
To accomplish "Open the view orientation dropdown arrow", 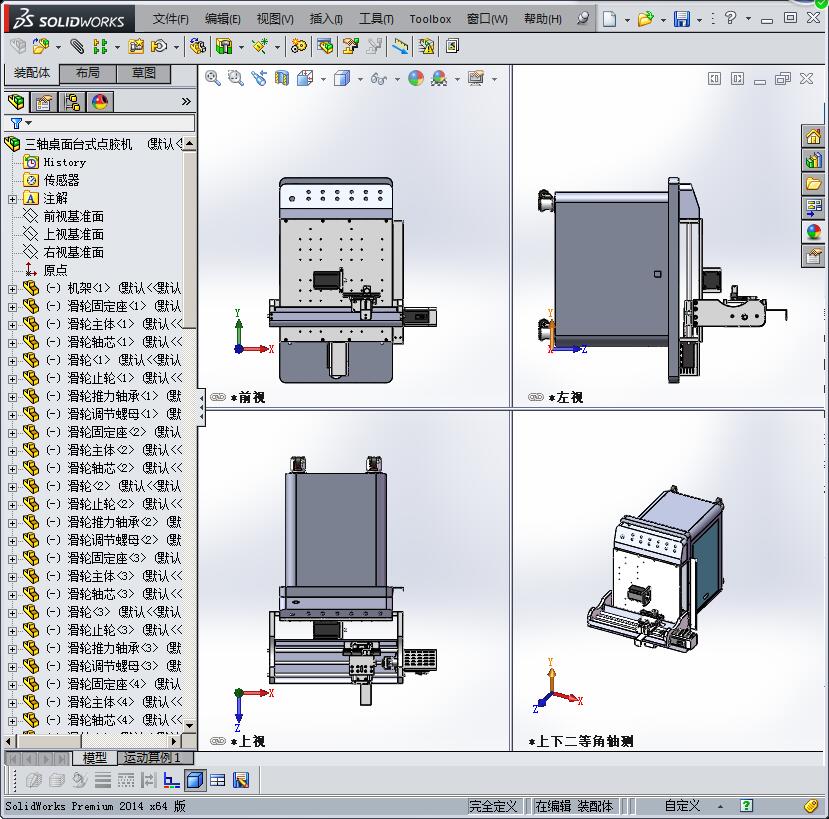I will click(x=321, y=79).
